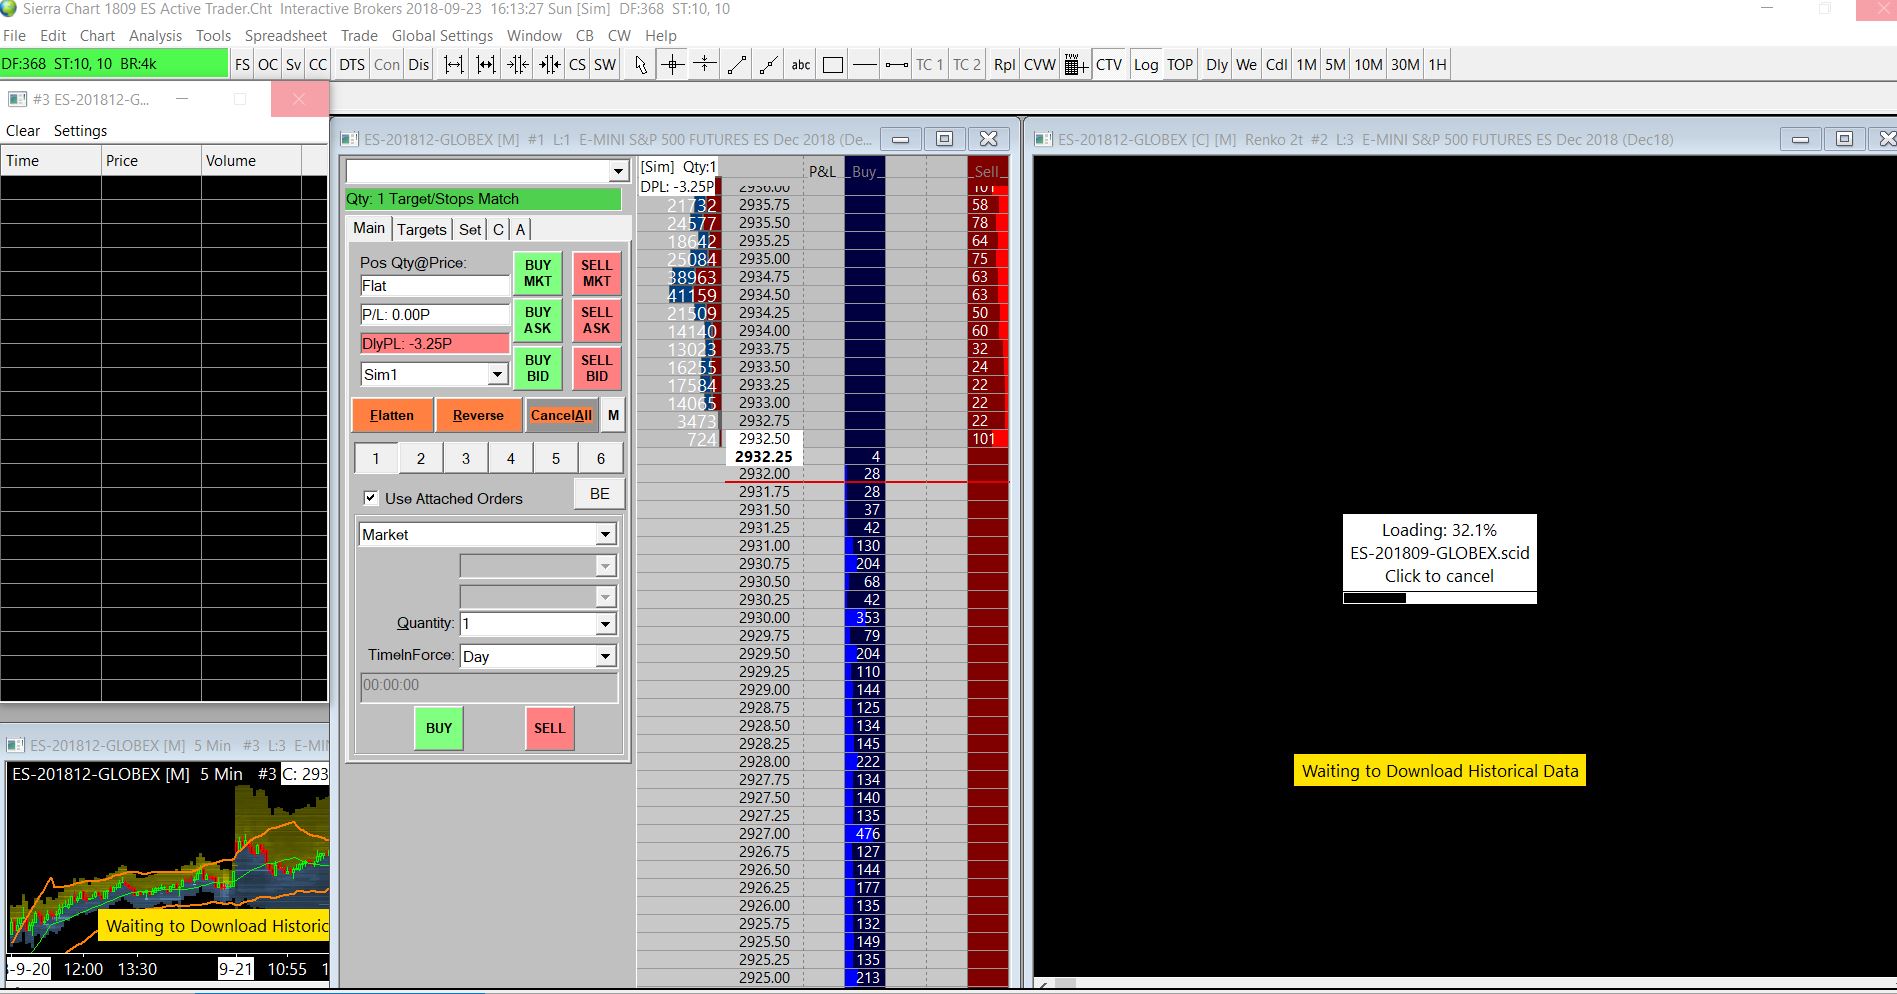Screen dimensions: 1897x994
Task: Switch chart to 1H timeframe button
Action: click(x=1437, y=65)
